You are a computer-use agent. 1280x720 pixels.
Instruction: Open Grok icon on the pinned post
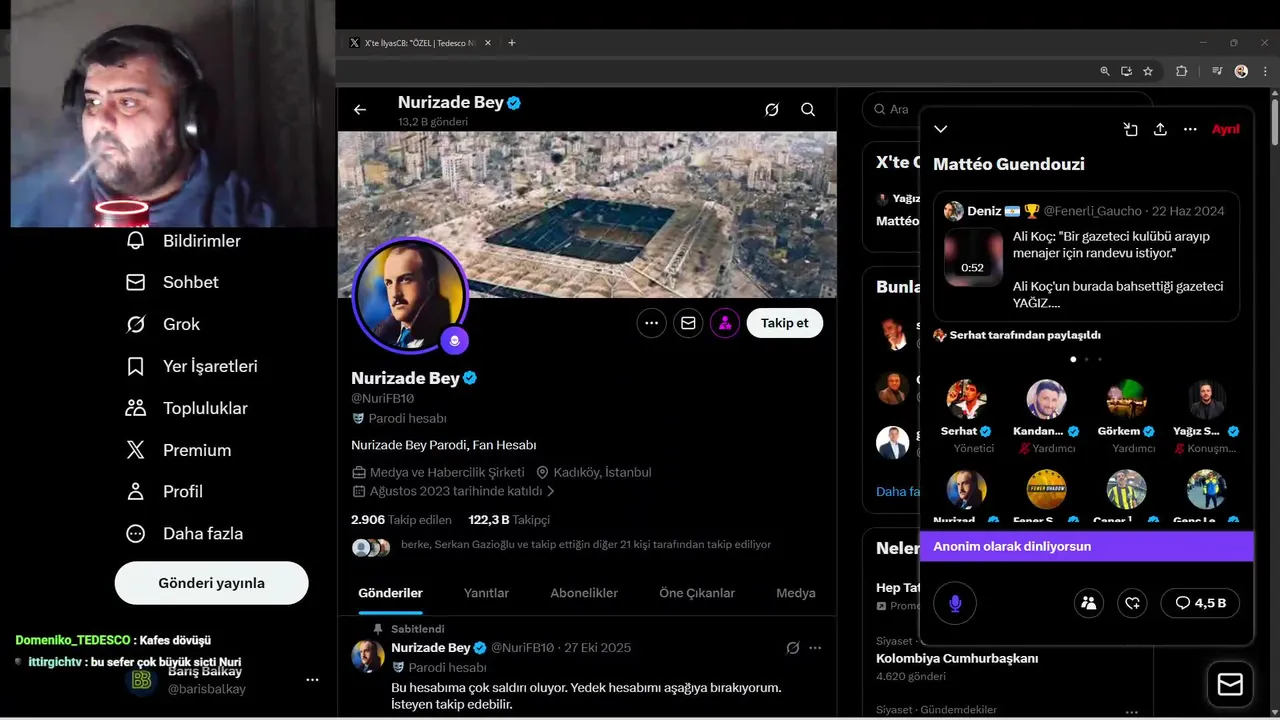(x=793, y=648)
